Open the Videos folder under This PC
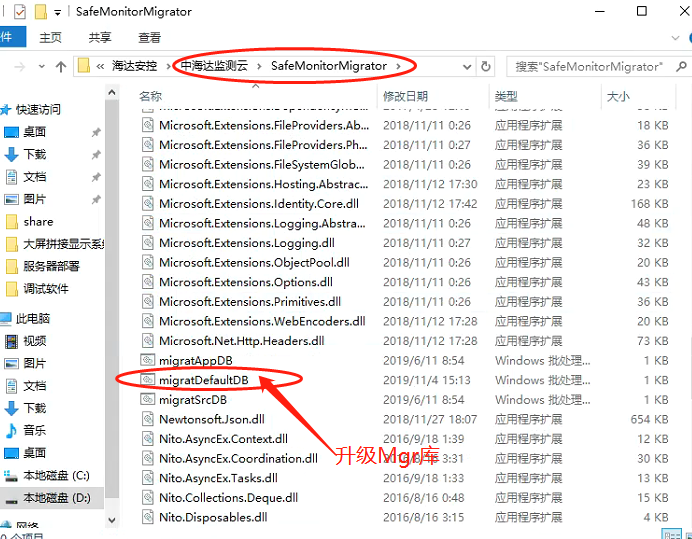Screen dimensions: 692x539 click(35, 341)
